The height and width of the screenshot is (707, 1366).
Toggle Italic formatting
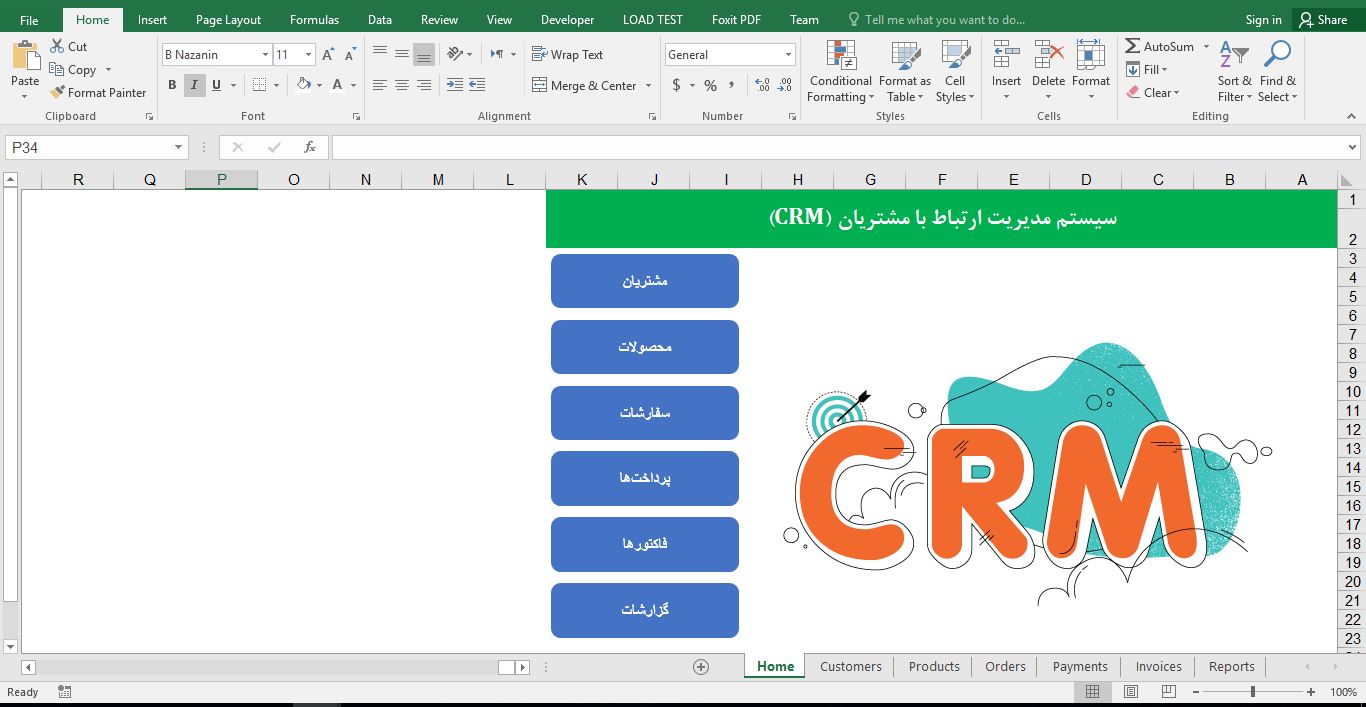click(194, 85)
